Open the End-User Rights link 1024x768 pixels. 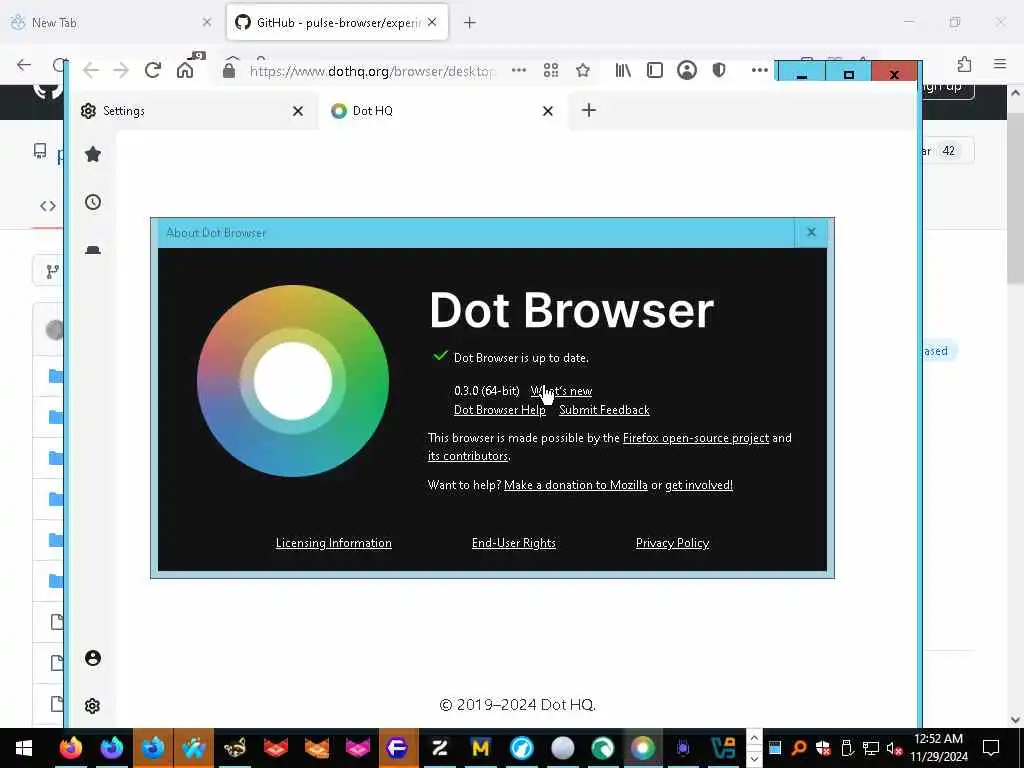click(x=513, y=543)
